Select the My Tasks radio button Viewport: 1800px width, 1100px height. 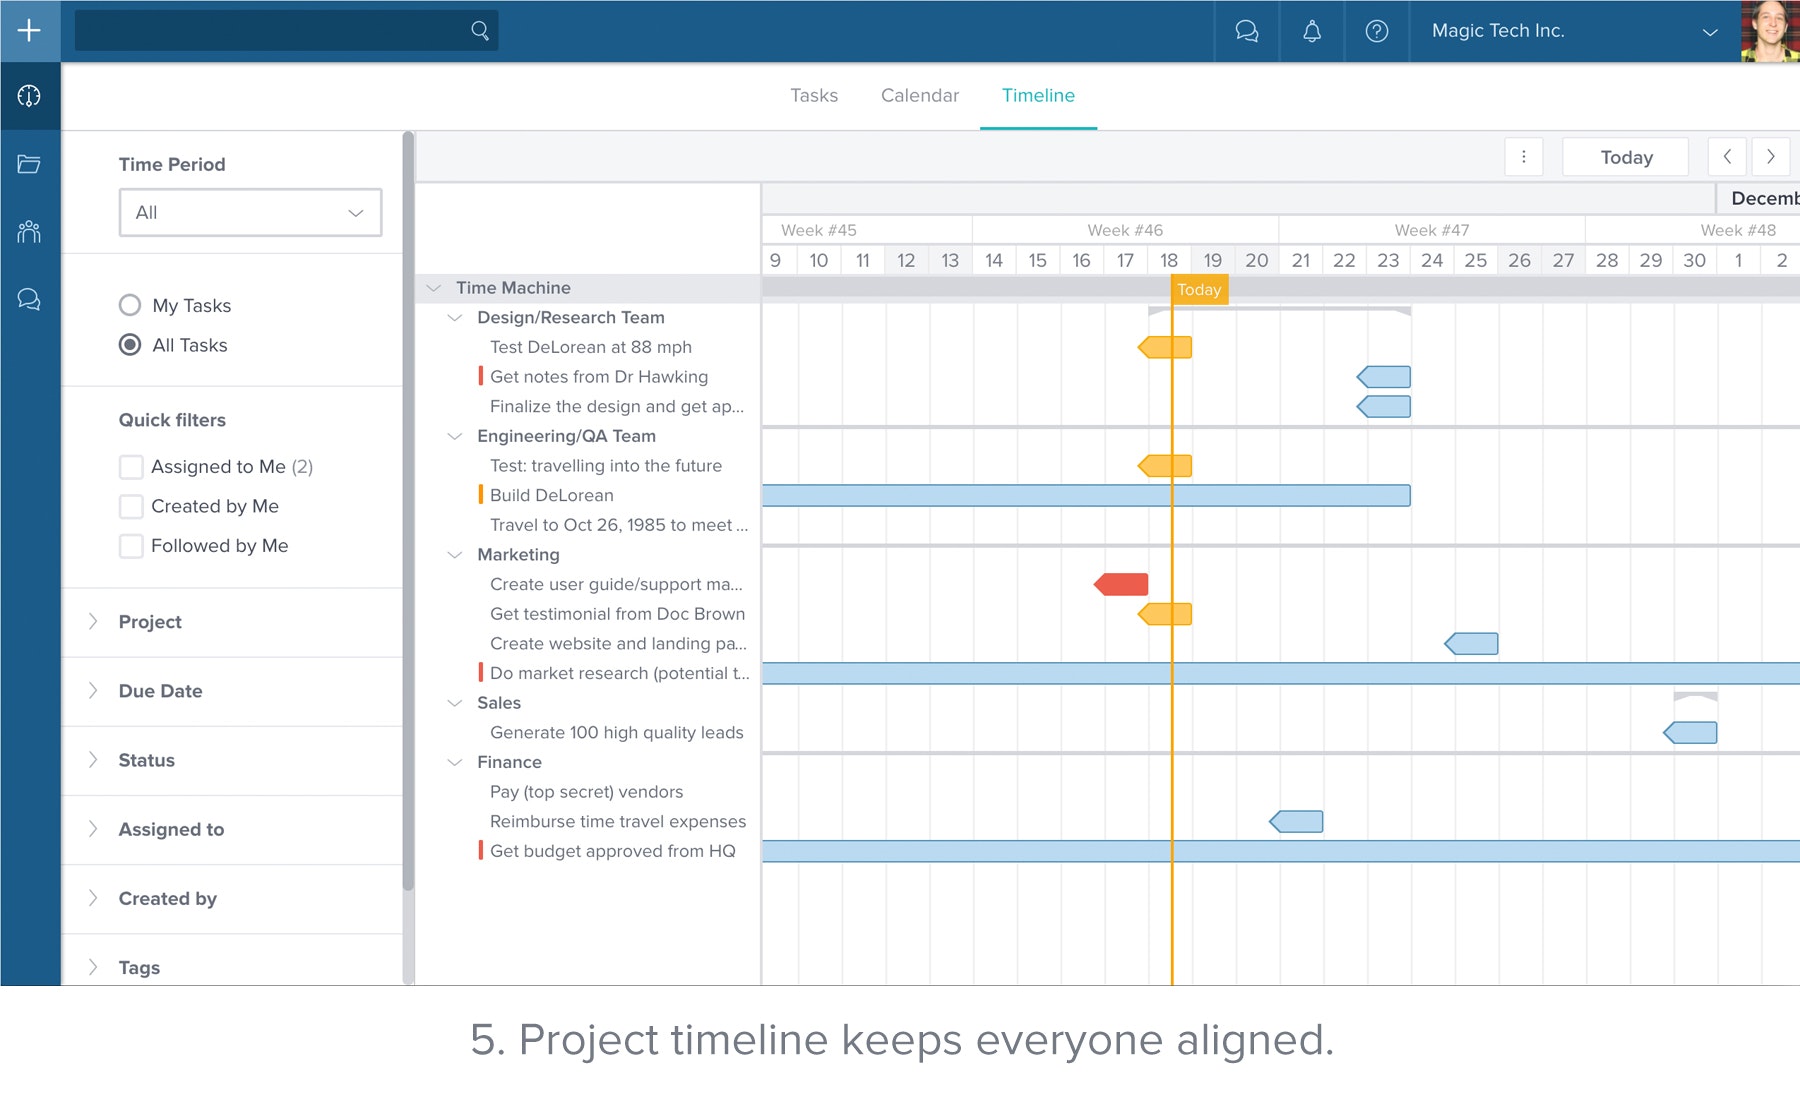click(x=130, y=305)
